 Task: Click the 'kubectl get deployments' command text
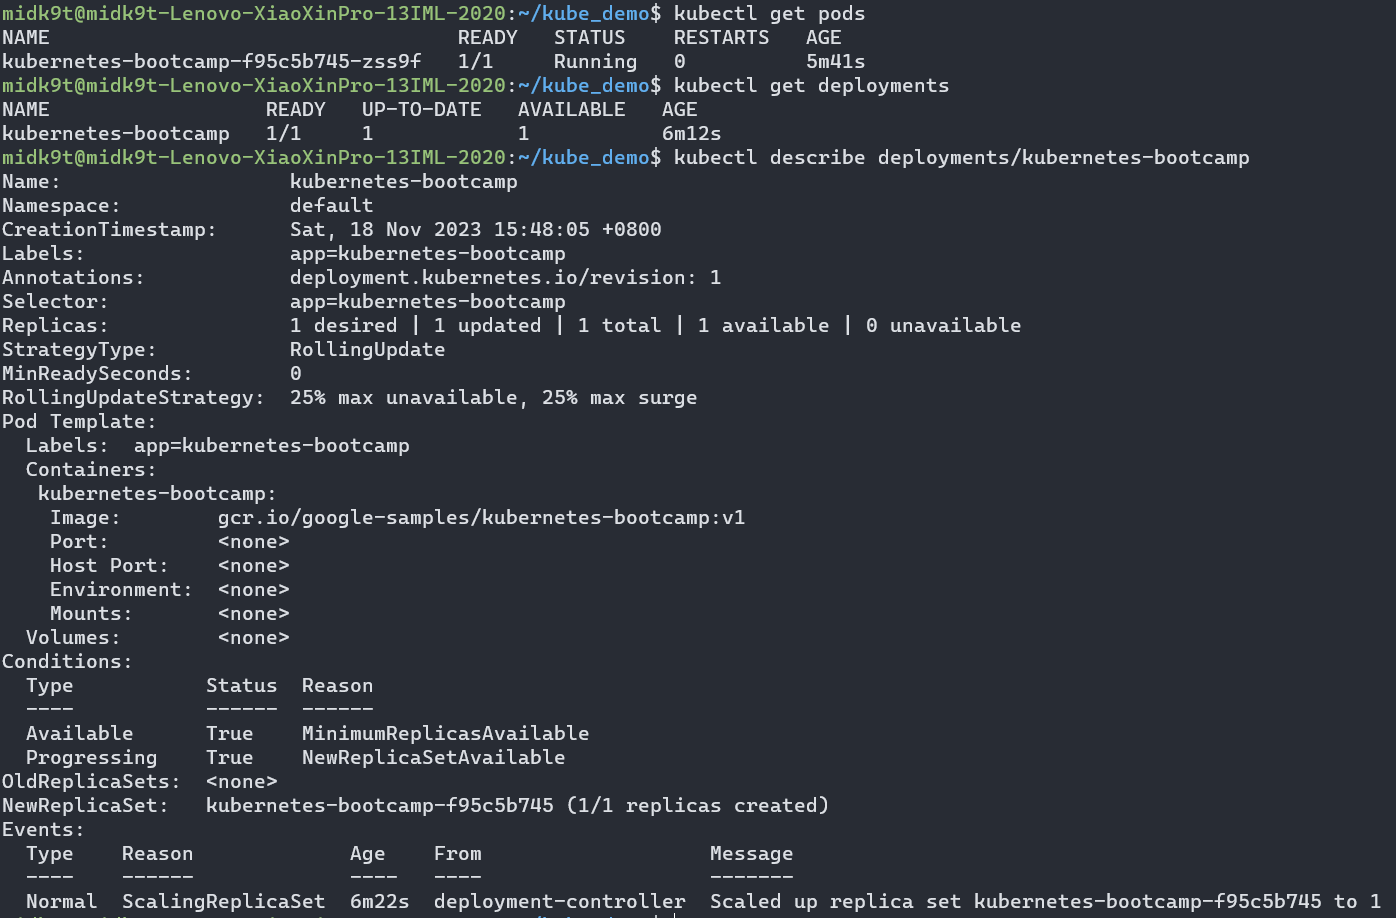(811, 85)
